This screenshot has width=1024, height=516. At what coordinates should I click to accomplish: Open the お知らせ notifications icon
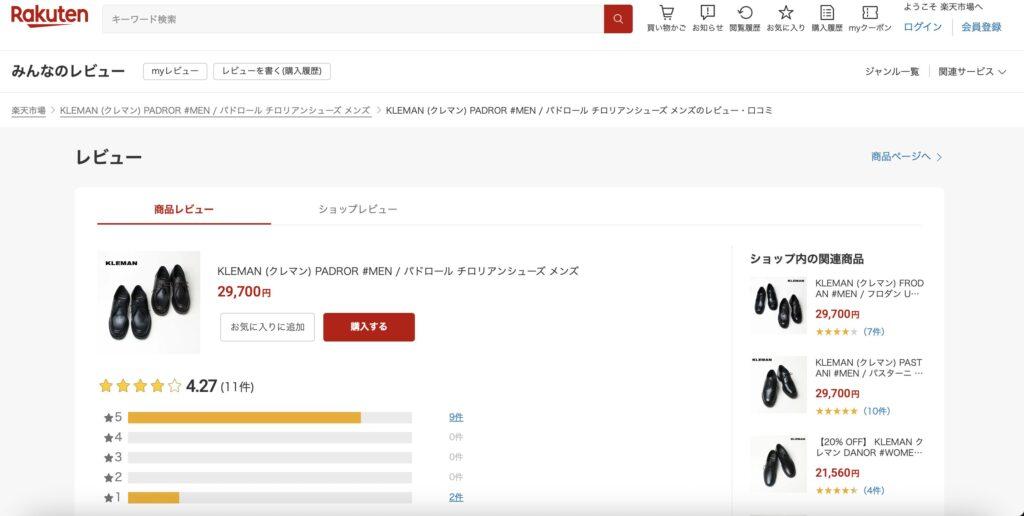707,13
